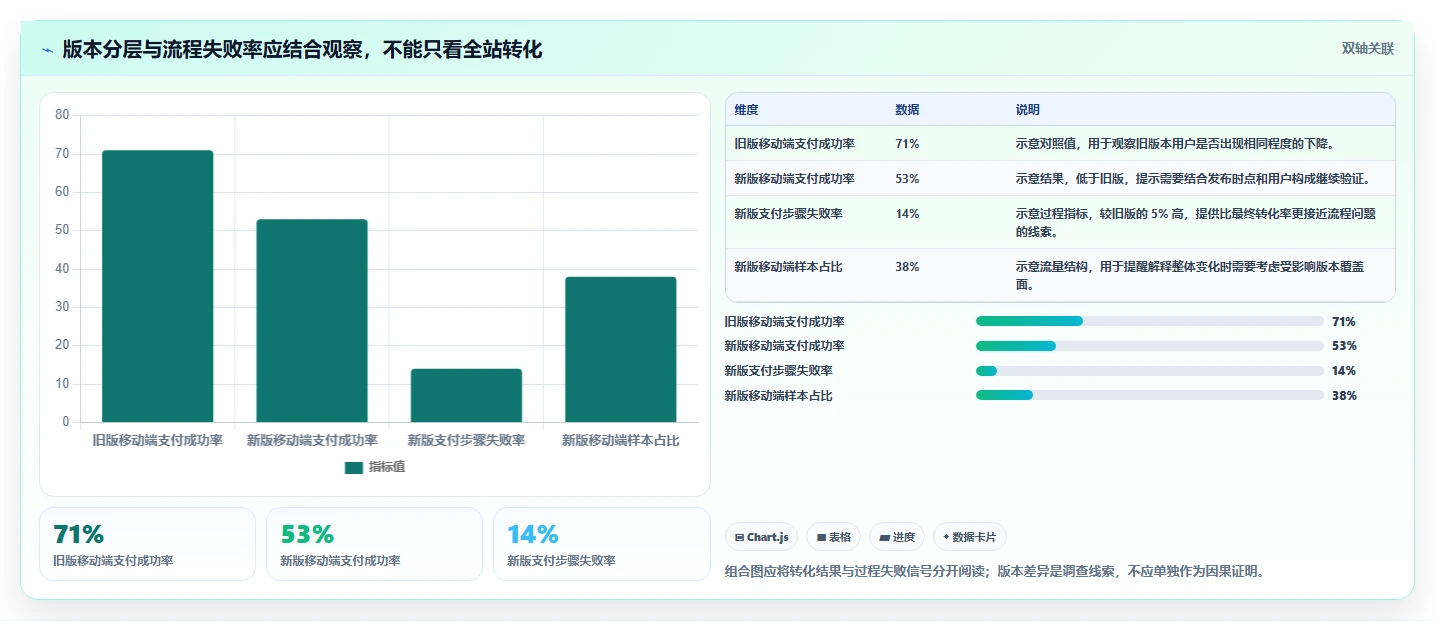The width and height of the screenshot is (1435, 621).
Task: Click the 新版移动端样本占比 x-axis label
Action: [x=621, y=440]
